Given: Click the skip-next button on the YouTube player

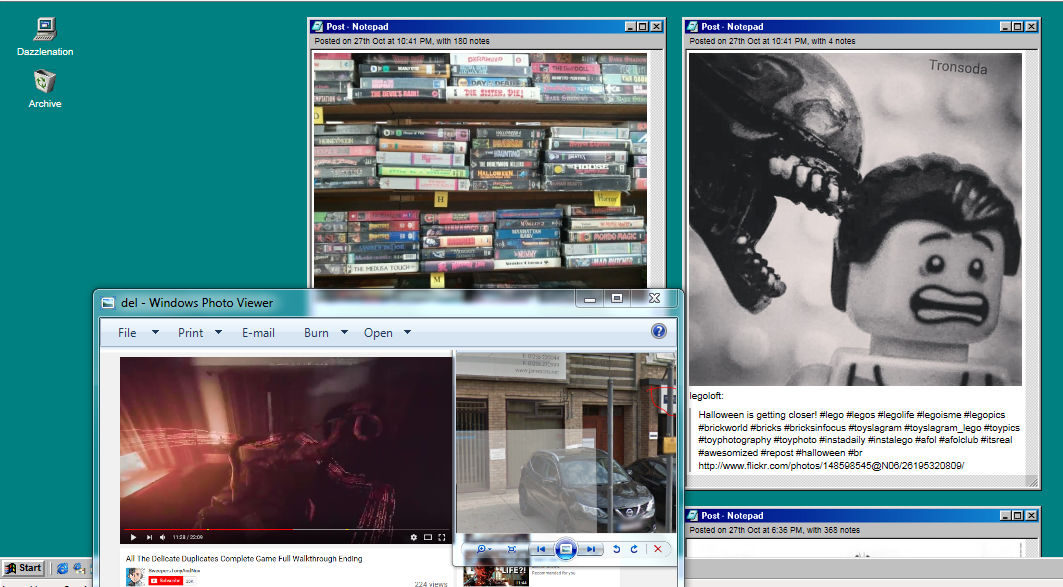Looking at the screenshot, I should [x=149, y=538].
